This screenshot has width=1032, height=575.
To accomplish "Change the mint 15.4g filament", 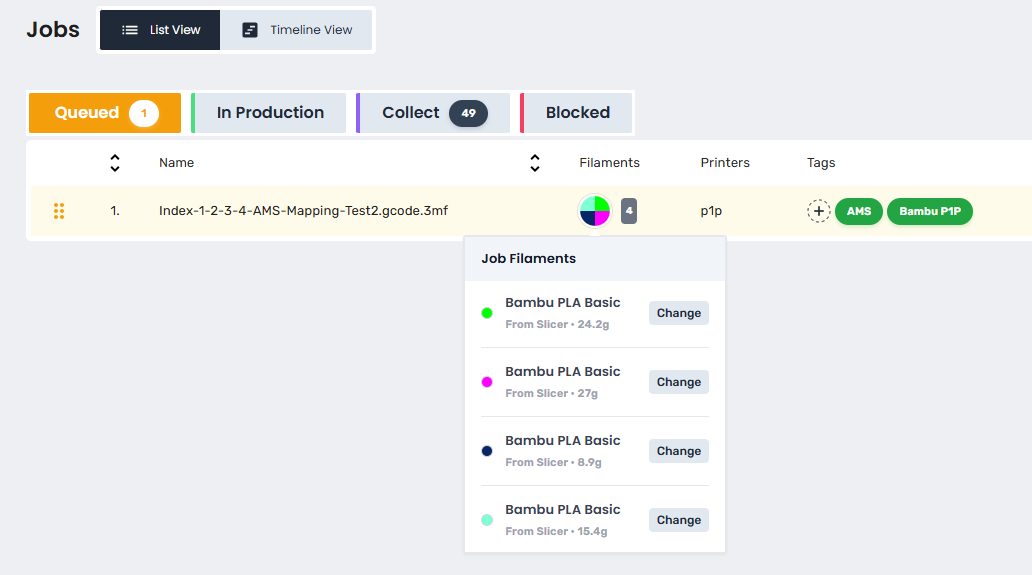I will click(x=679, y=520).
